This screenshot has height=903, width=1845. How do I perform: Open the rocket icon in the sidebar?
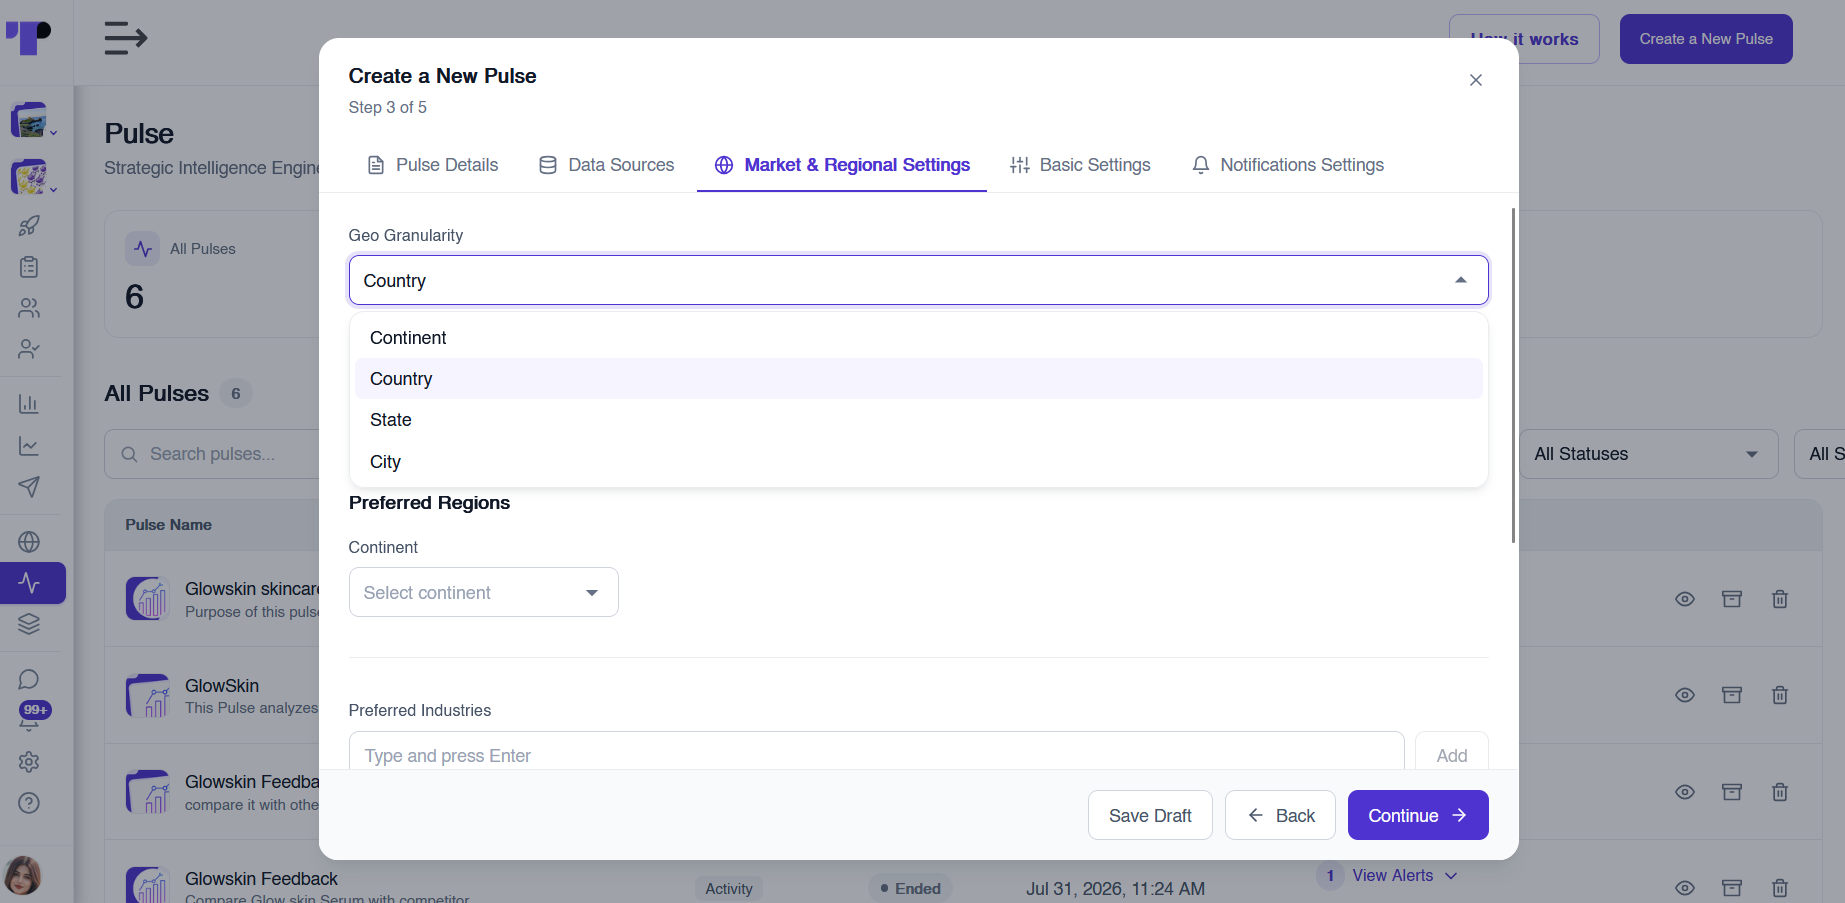click(x=29, y=226)
